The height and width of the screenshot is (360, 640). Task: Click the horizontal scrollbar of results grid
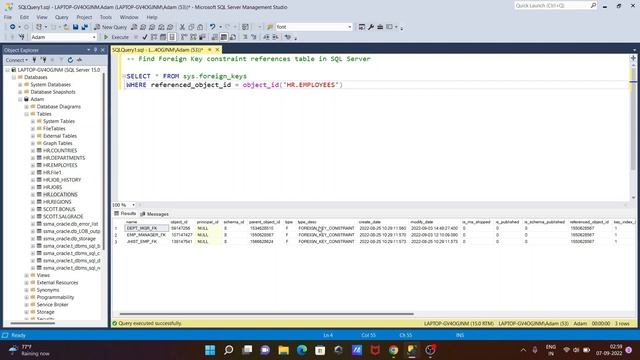click(x=267, y=314)
